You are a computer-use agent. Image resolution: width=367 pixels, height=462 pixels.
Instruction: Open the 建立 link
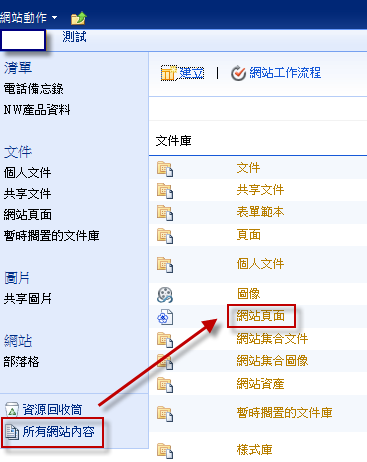[x=192, y=73]
